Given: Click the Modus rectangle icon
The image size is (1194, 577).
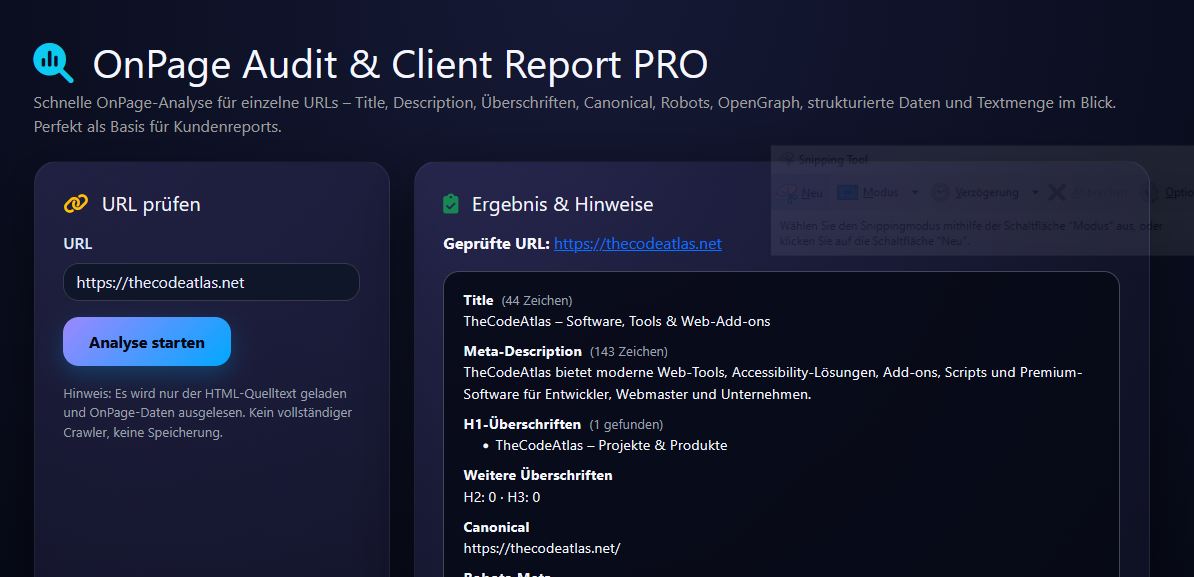Looking at the screenshot, I should click(x=848, y=193).
